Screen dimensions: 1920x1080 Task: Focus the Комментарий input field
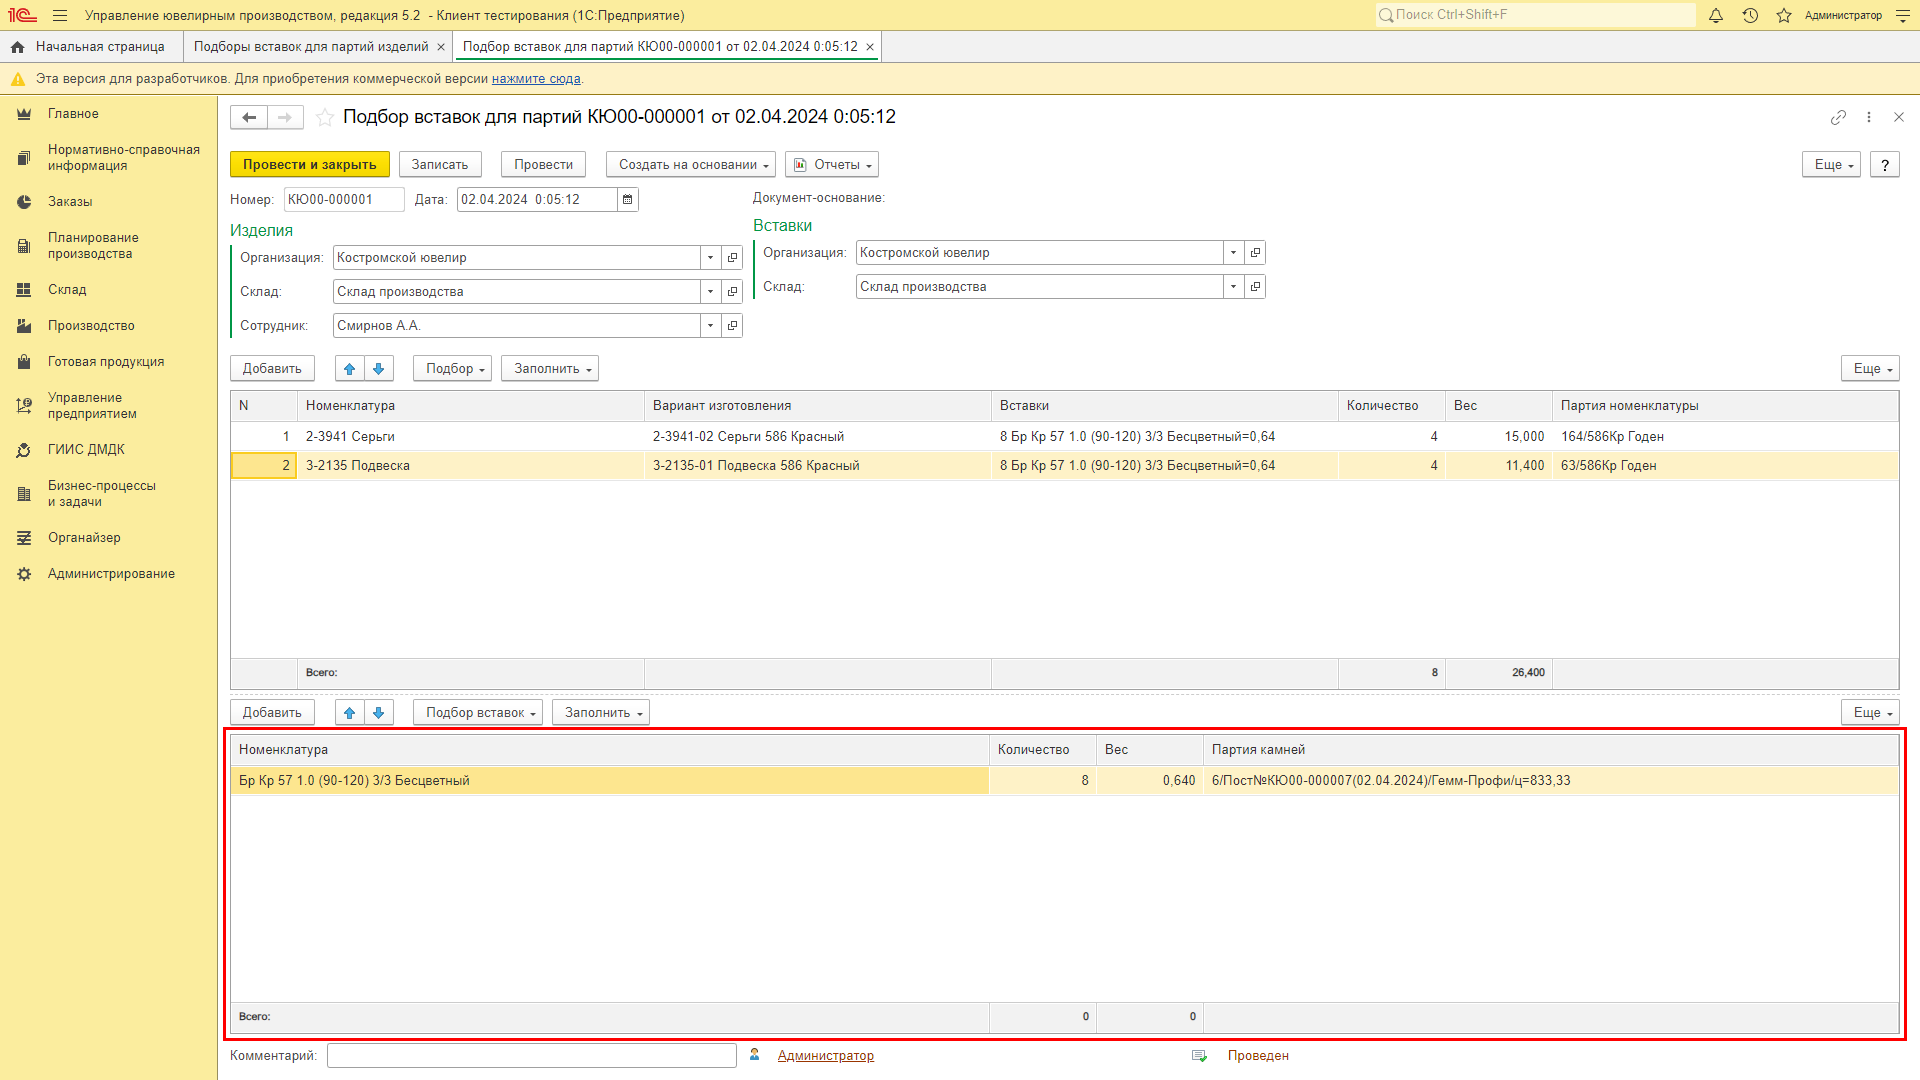click(532, 1056)
